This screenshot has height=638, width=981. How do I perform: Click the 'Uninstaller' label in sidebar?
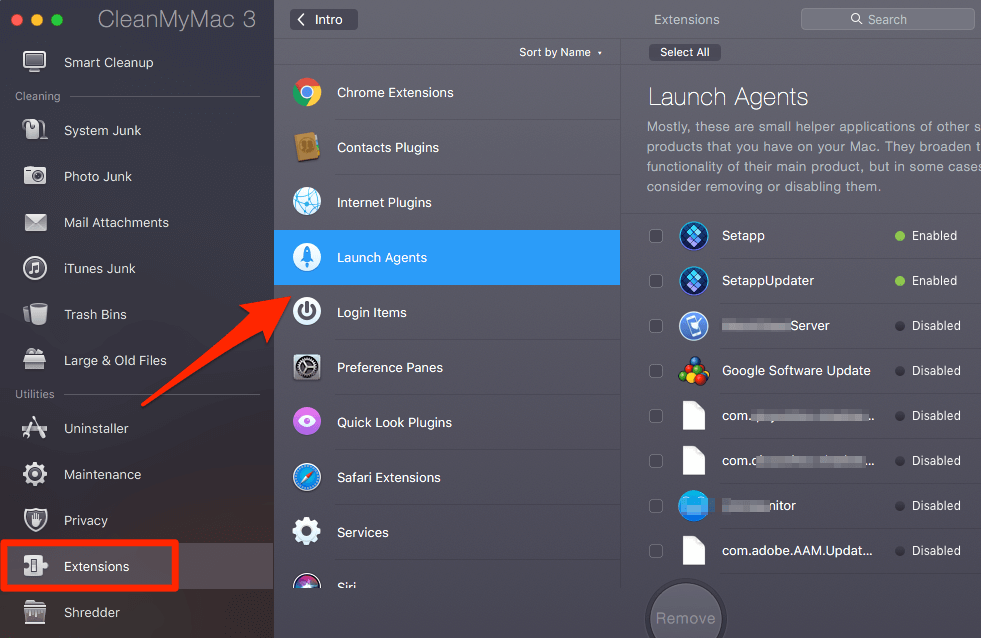coord(96,428)
